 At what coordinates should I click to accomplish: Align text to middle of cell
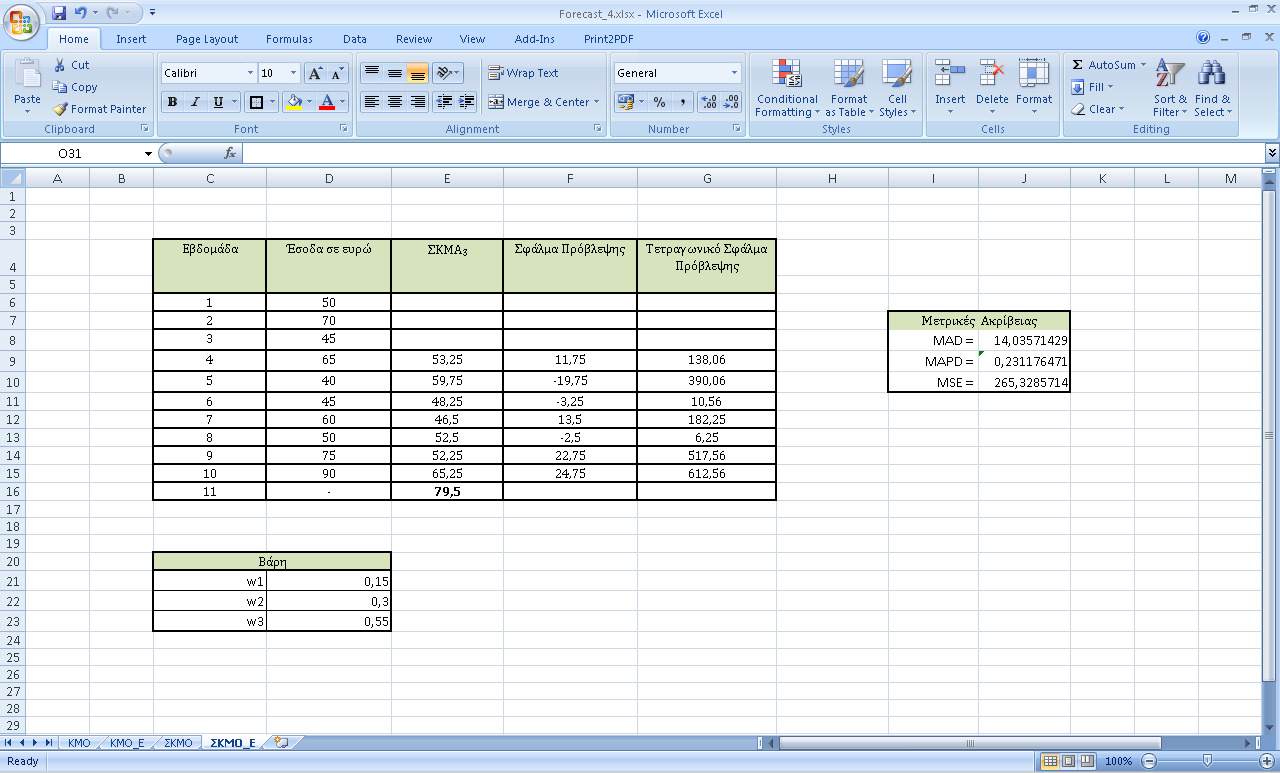(x=395, y=73)
